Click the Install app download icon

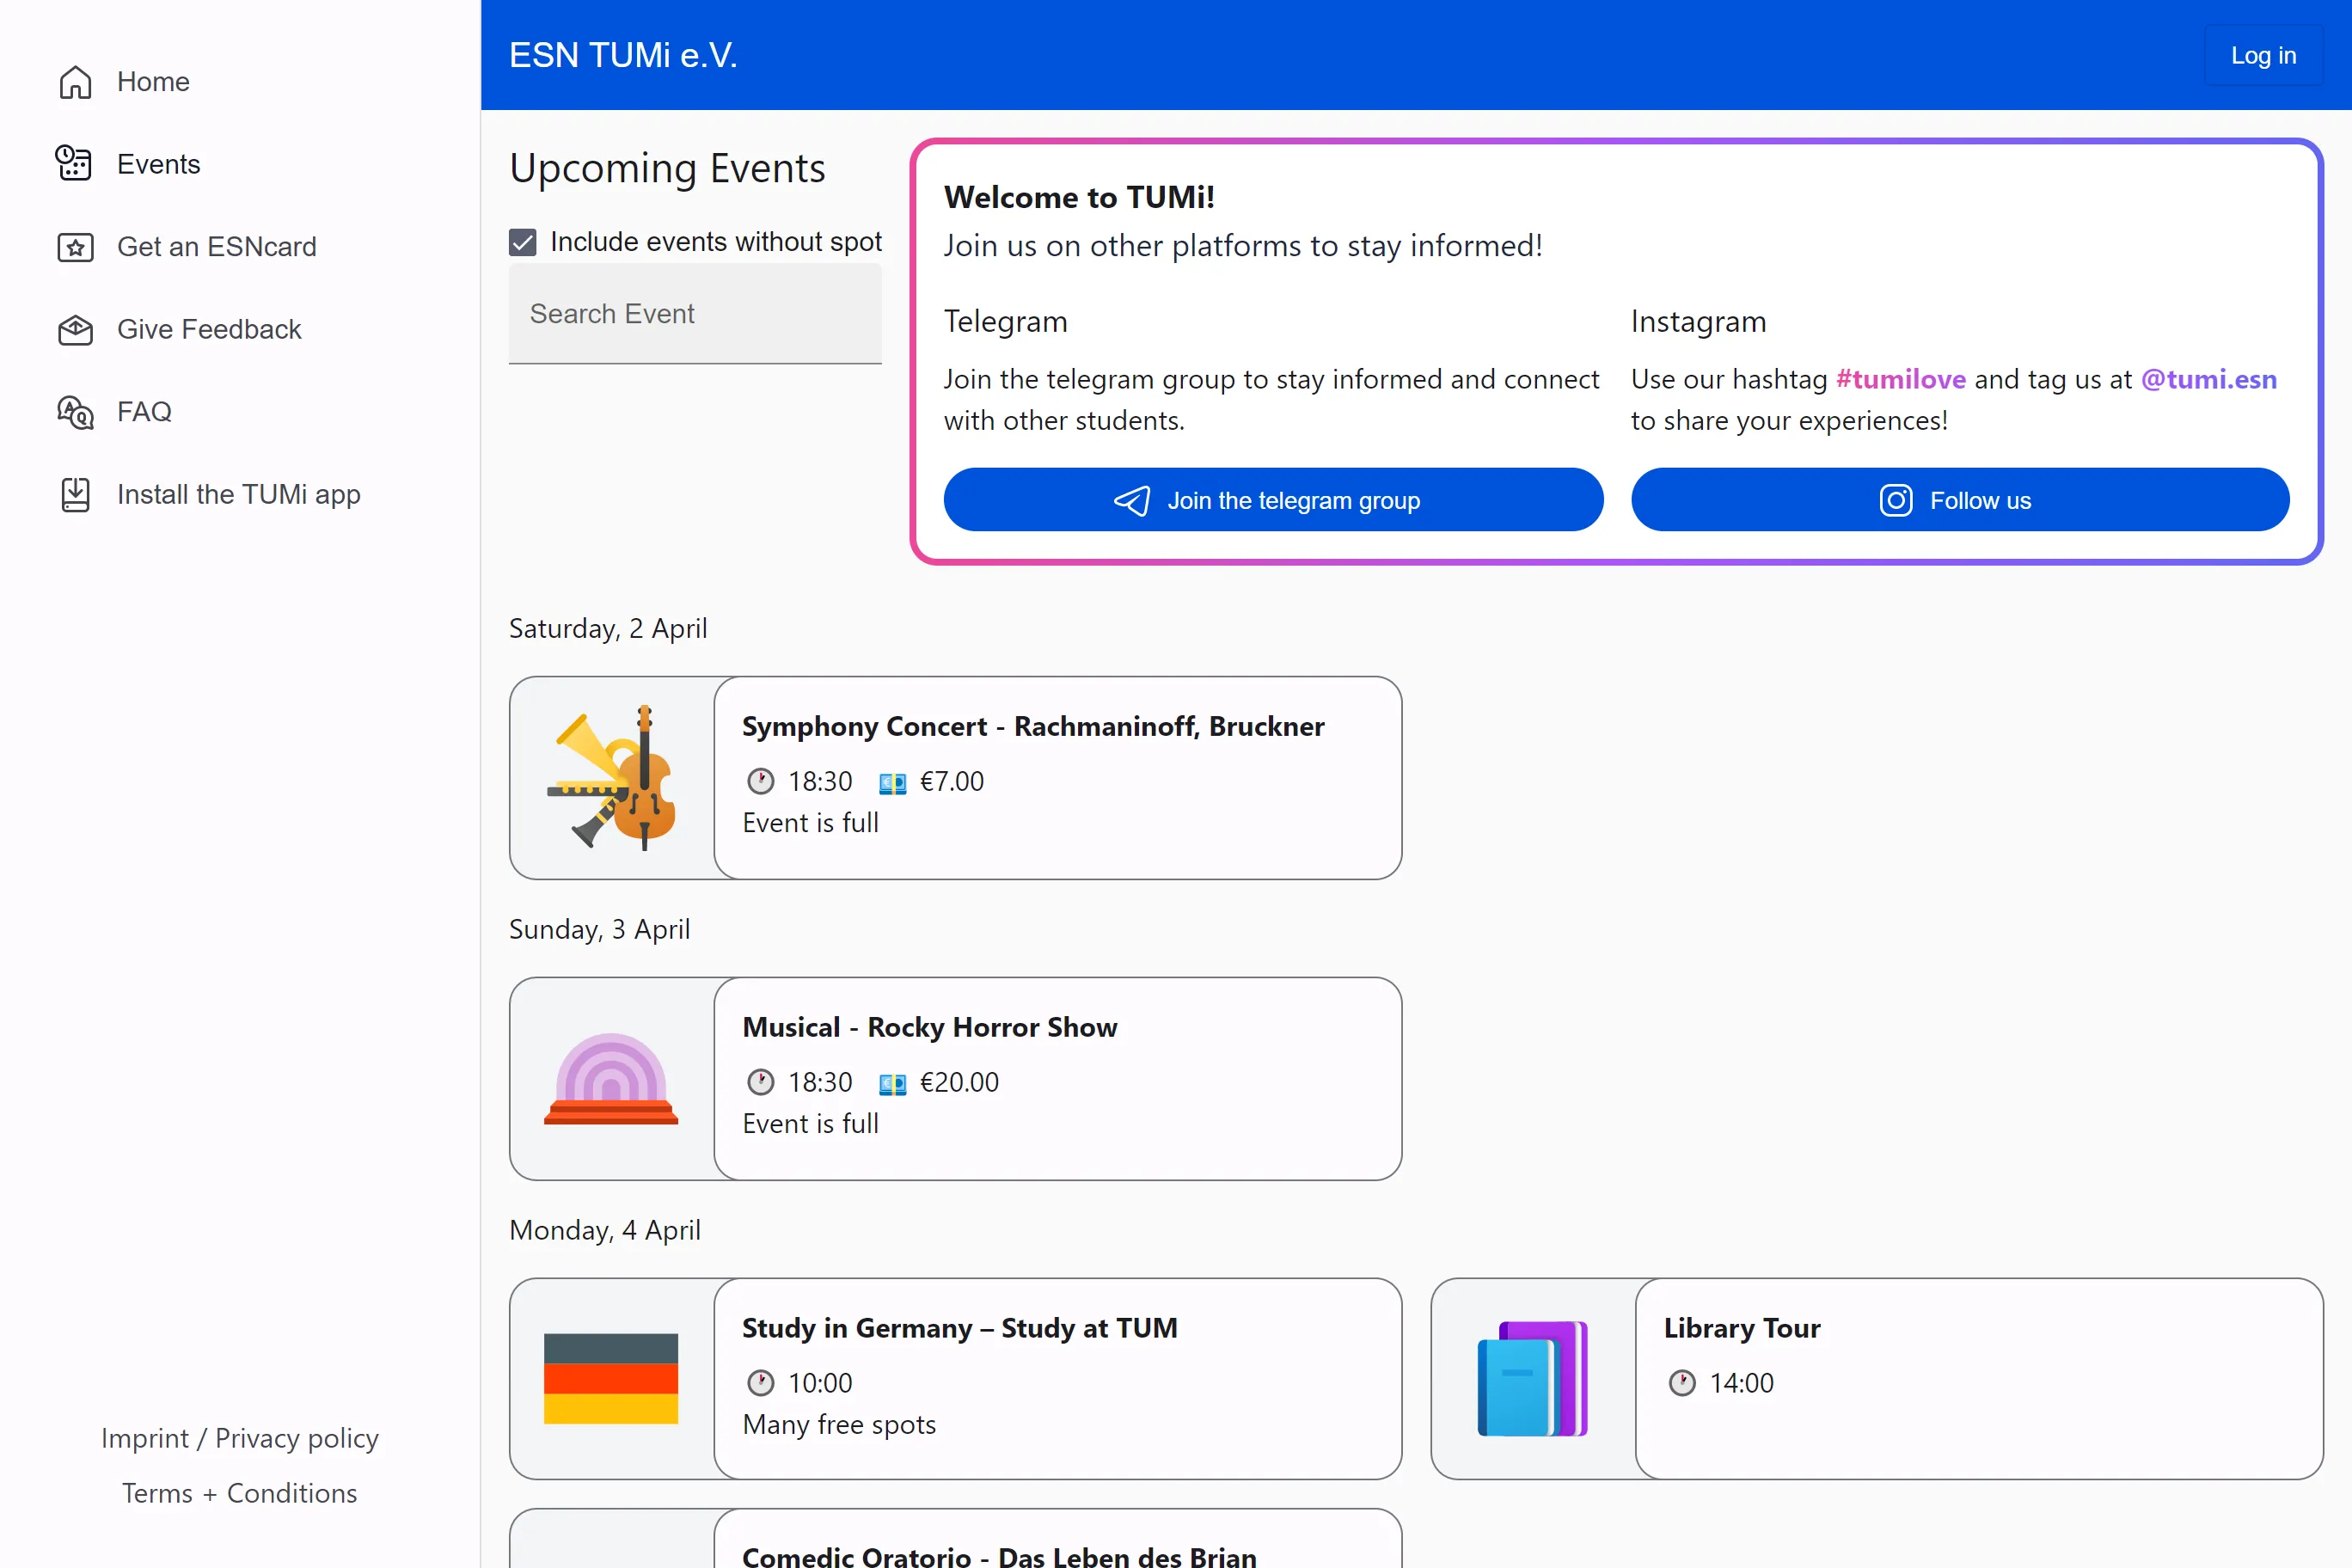(75, 494)
